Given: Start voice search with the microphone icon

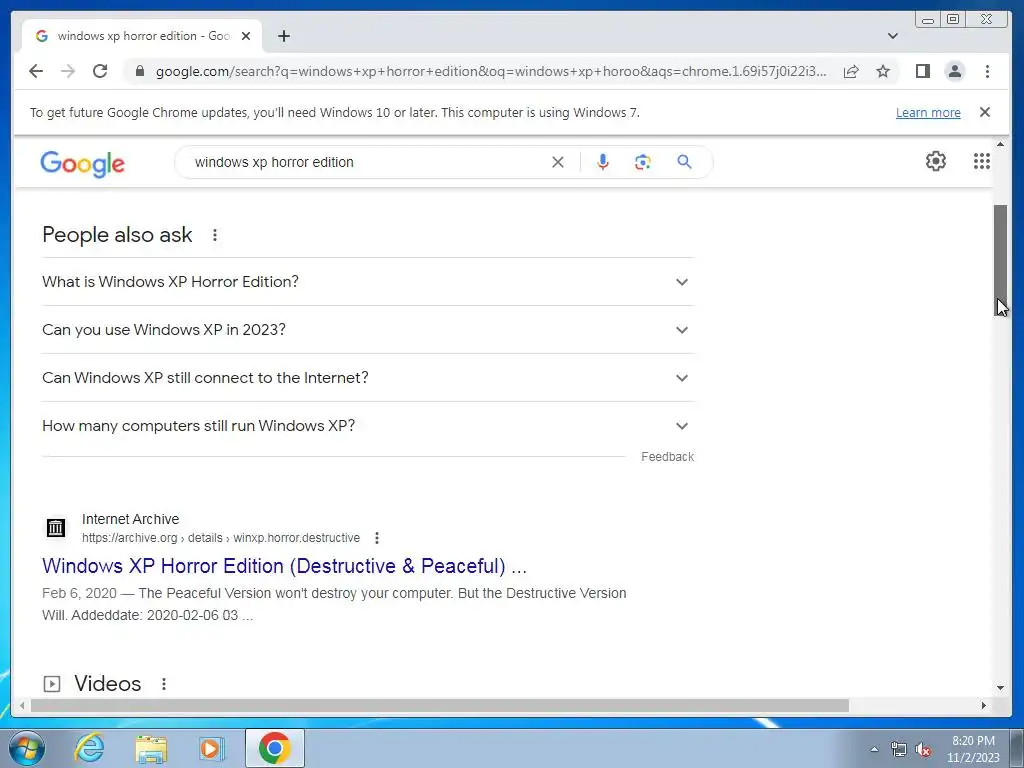Looking at the screenshot, I should pyautogui.click(x=603, y=162).
